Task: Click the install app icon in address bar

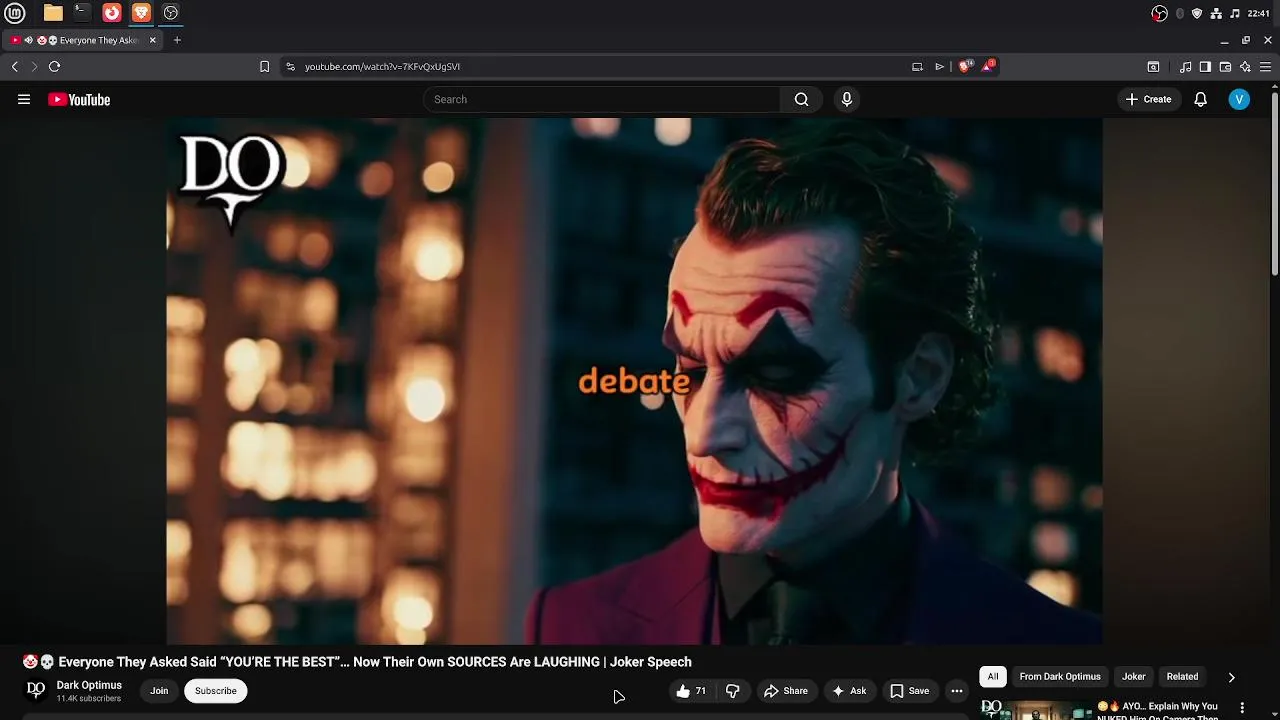Action: 917,66
